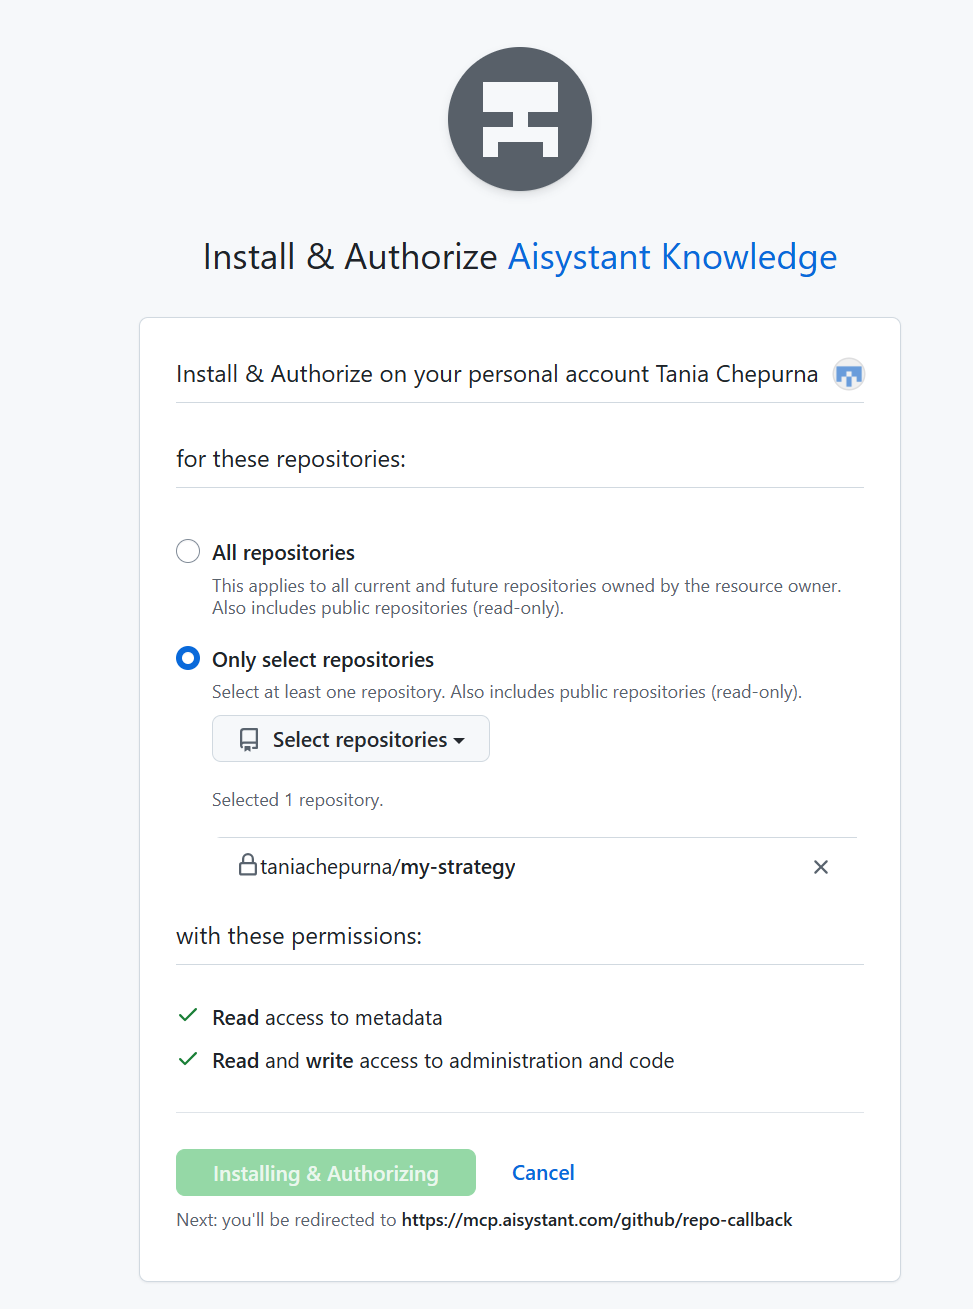Choose the Only select repositories radio button
The width and height of the screenshot is (973, 1309).
click(188, 658)
